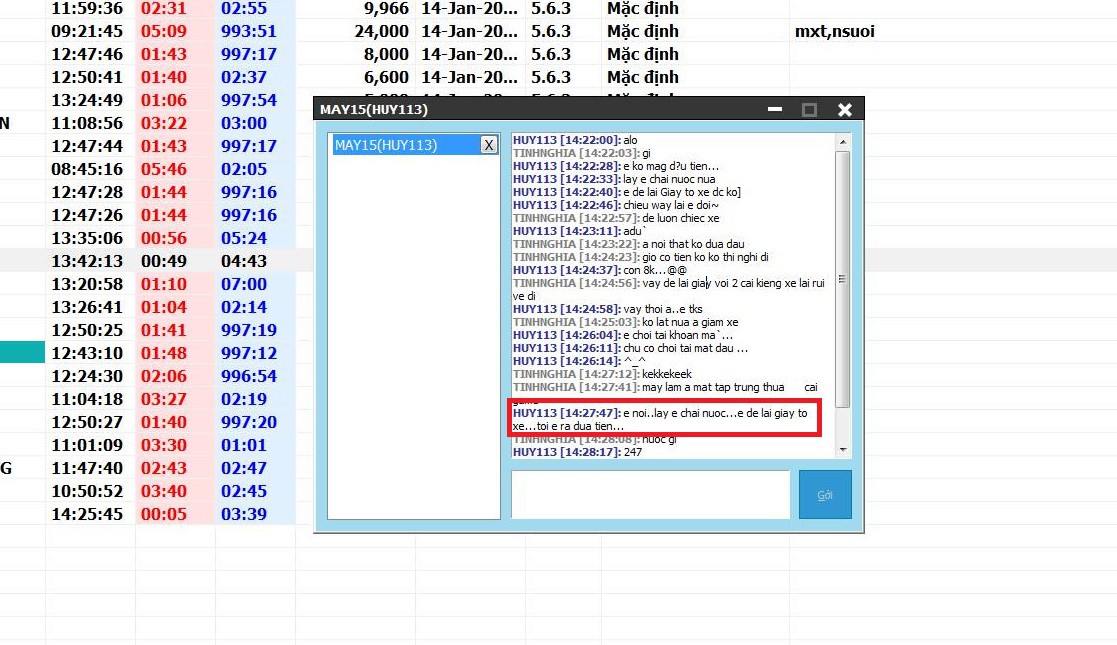Click the blue Gởi send button

[x=825, y=495]
